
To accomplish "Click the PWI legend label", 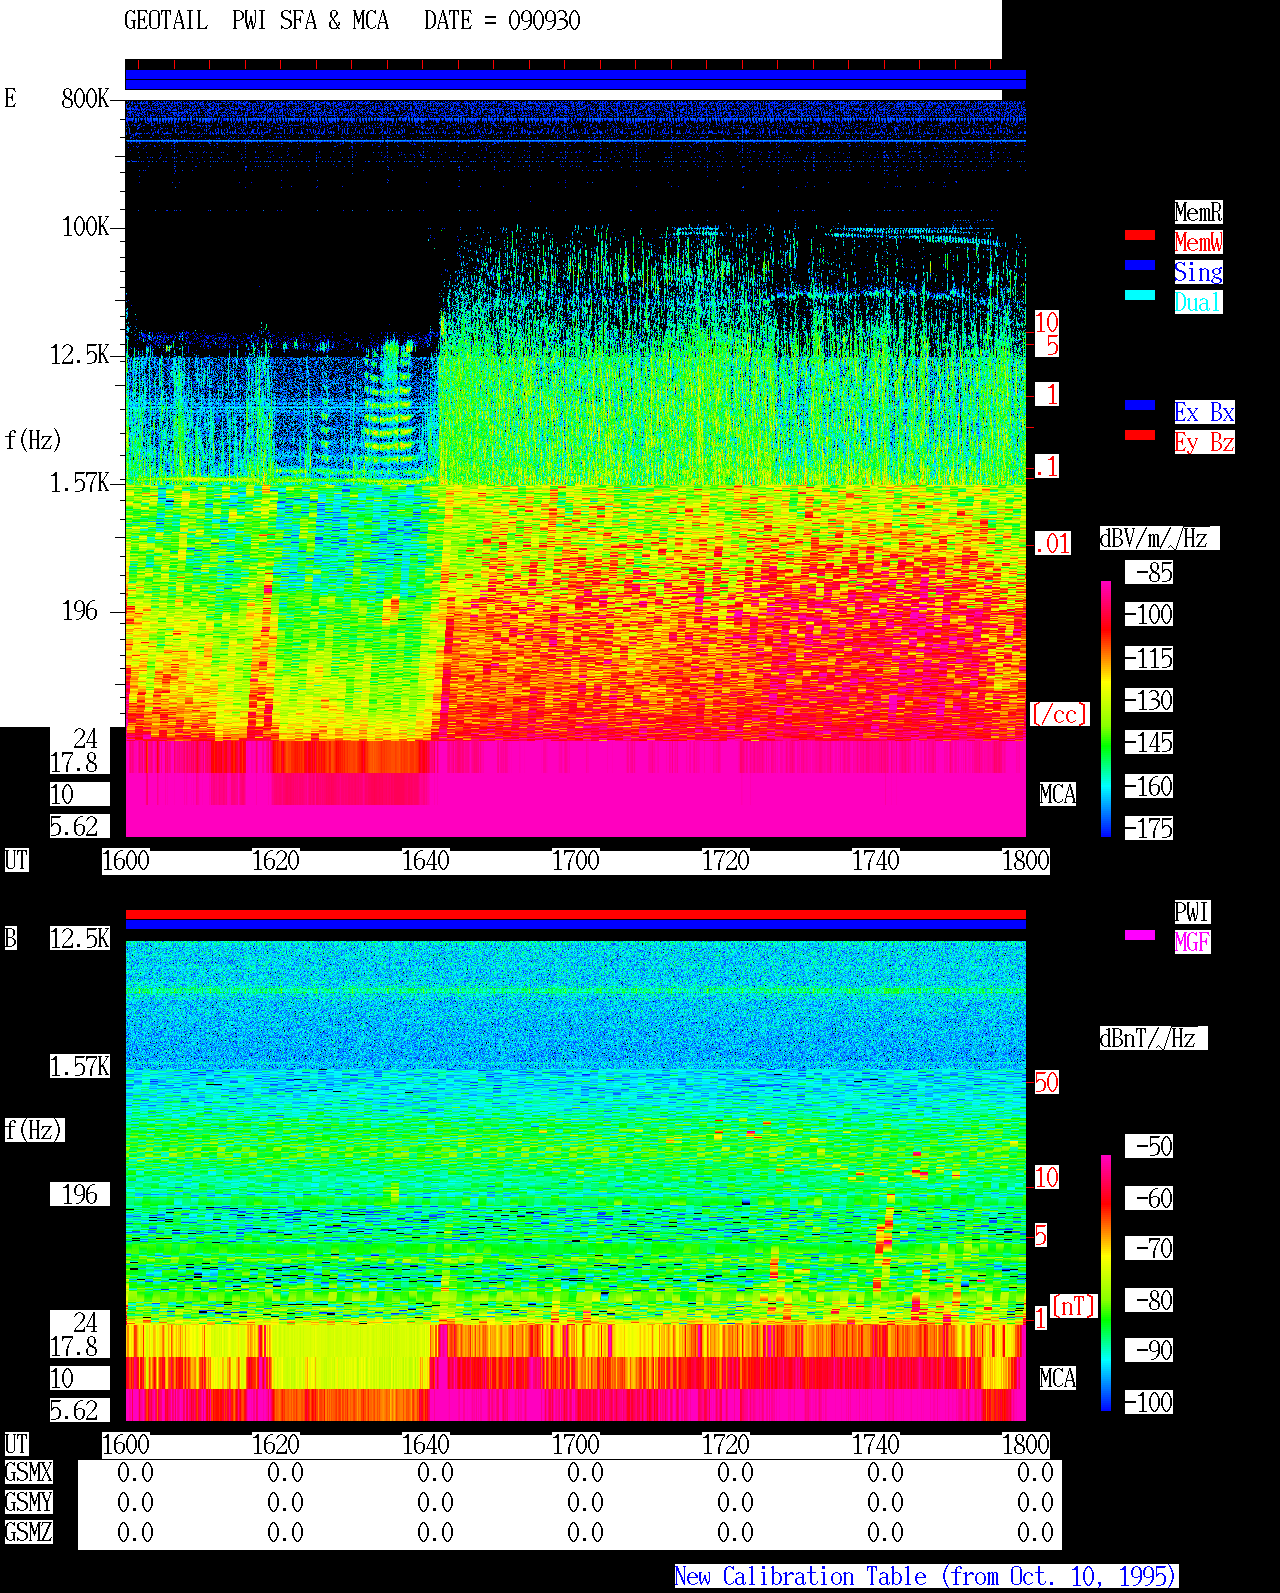I will click(1192, 912).
